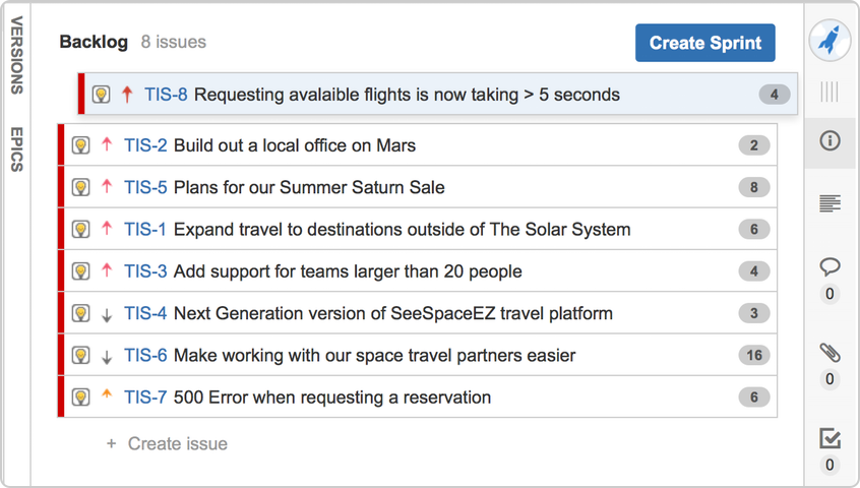Click the estimate badge 16 on TIS-6

[x=754, y=355]
